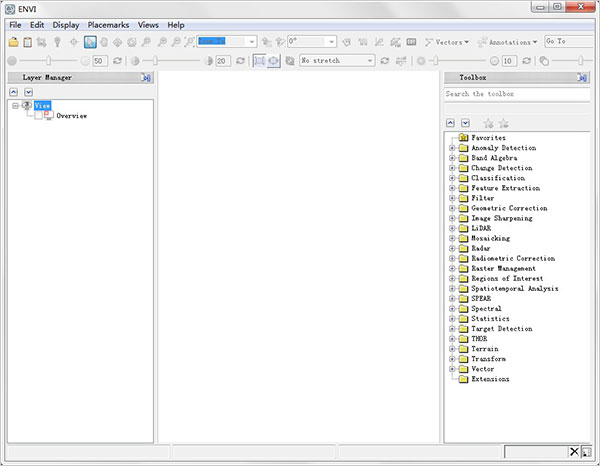Image resolution: width=600 pixels, height=466 pixels.
Task: Select the Spectral folder label
Action: 486,309
